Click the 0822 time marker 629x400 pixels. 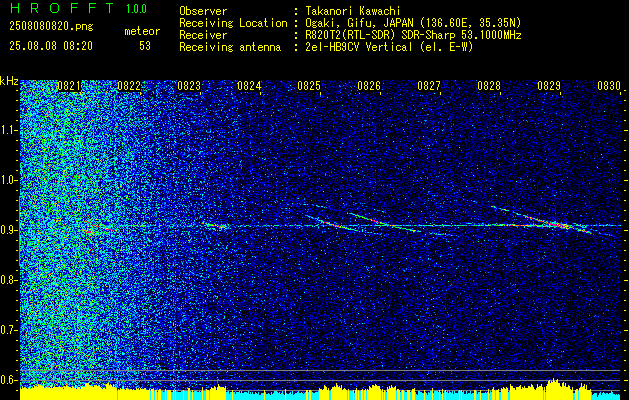click(x=129, y=86)
